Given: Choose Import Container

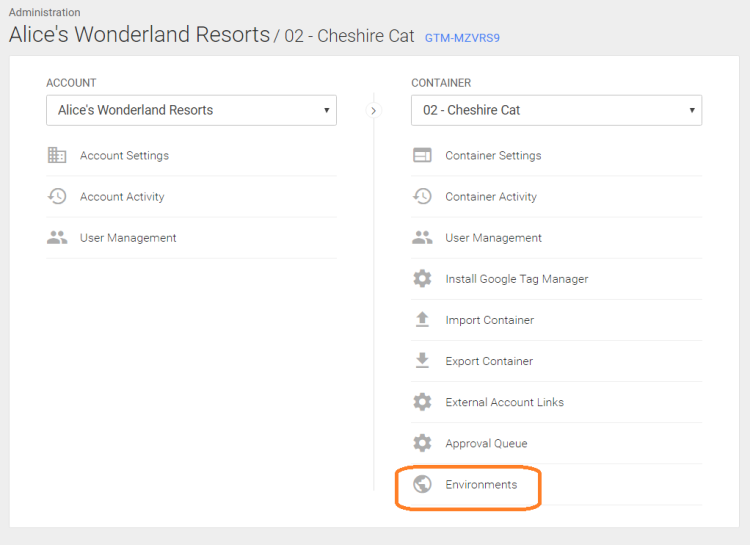Looking at the screenshot, I should [556, 320].
